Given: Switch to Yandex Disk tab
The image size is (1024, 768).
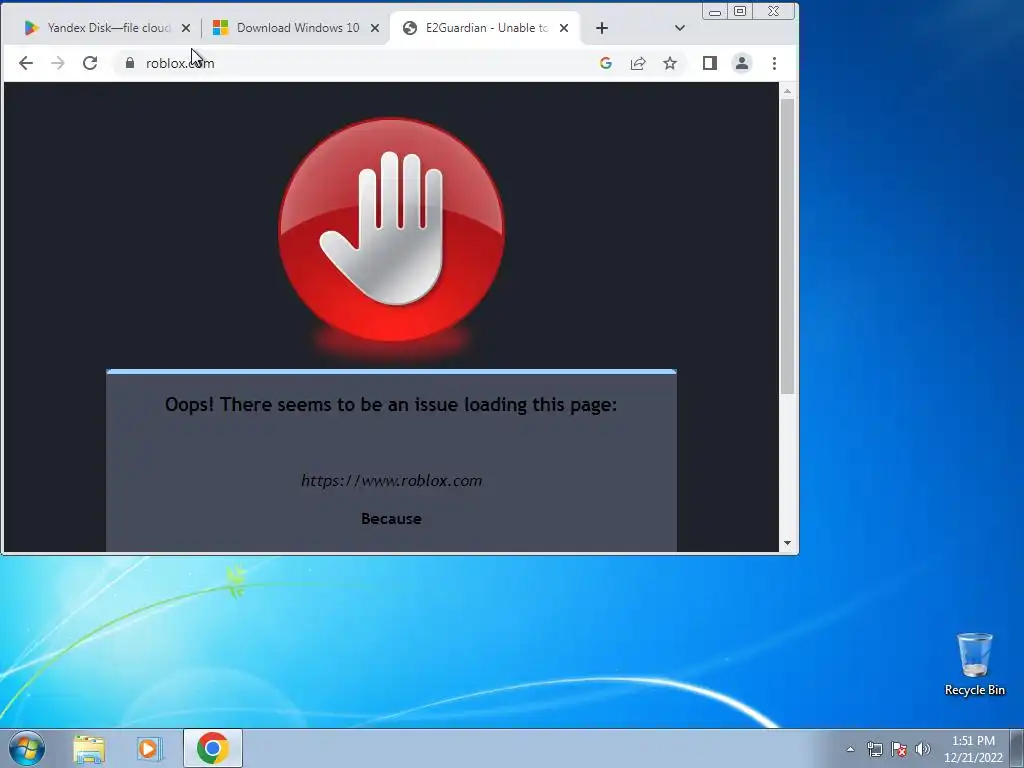Looking at the screenshot, I should (98, 28).
